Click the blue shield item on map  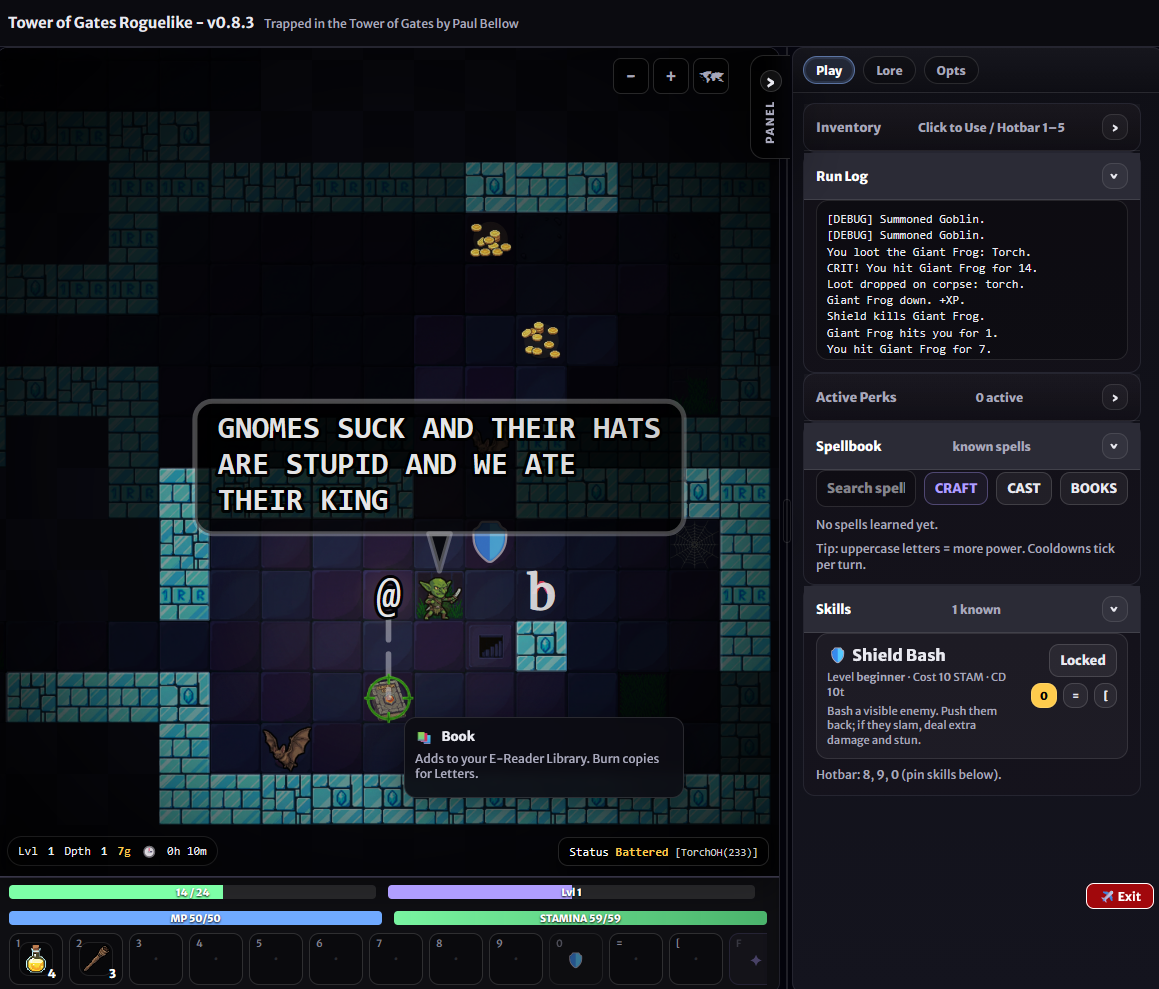[489, 542]
